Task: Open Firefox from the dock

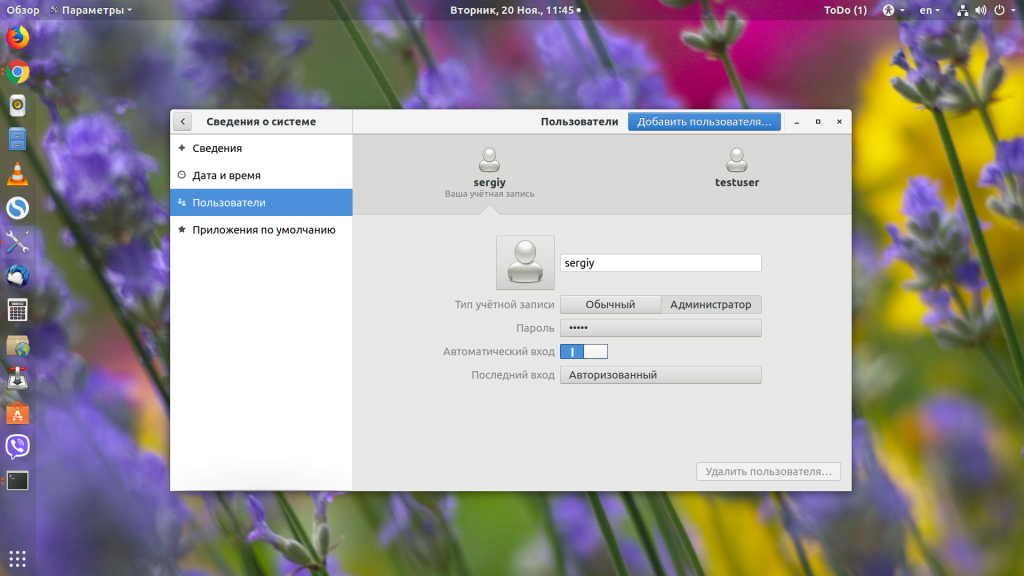Action: (x=18, y=37)
